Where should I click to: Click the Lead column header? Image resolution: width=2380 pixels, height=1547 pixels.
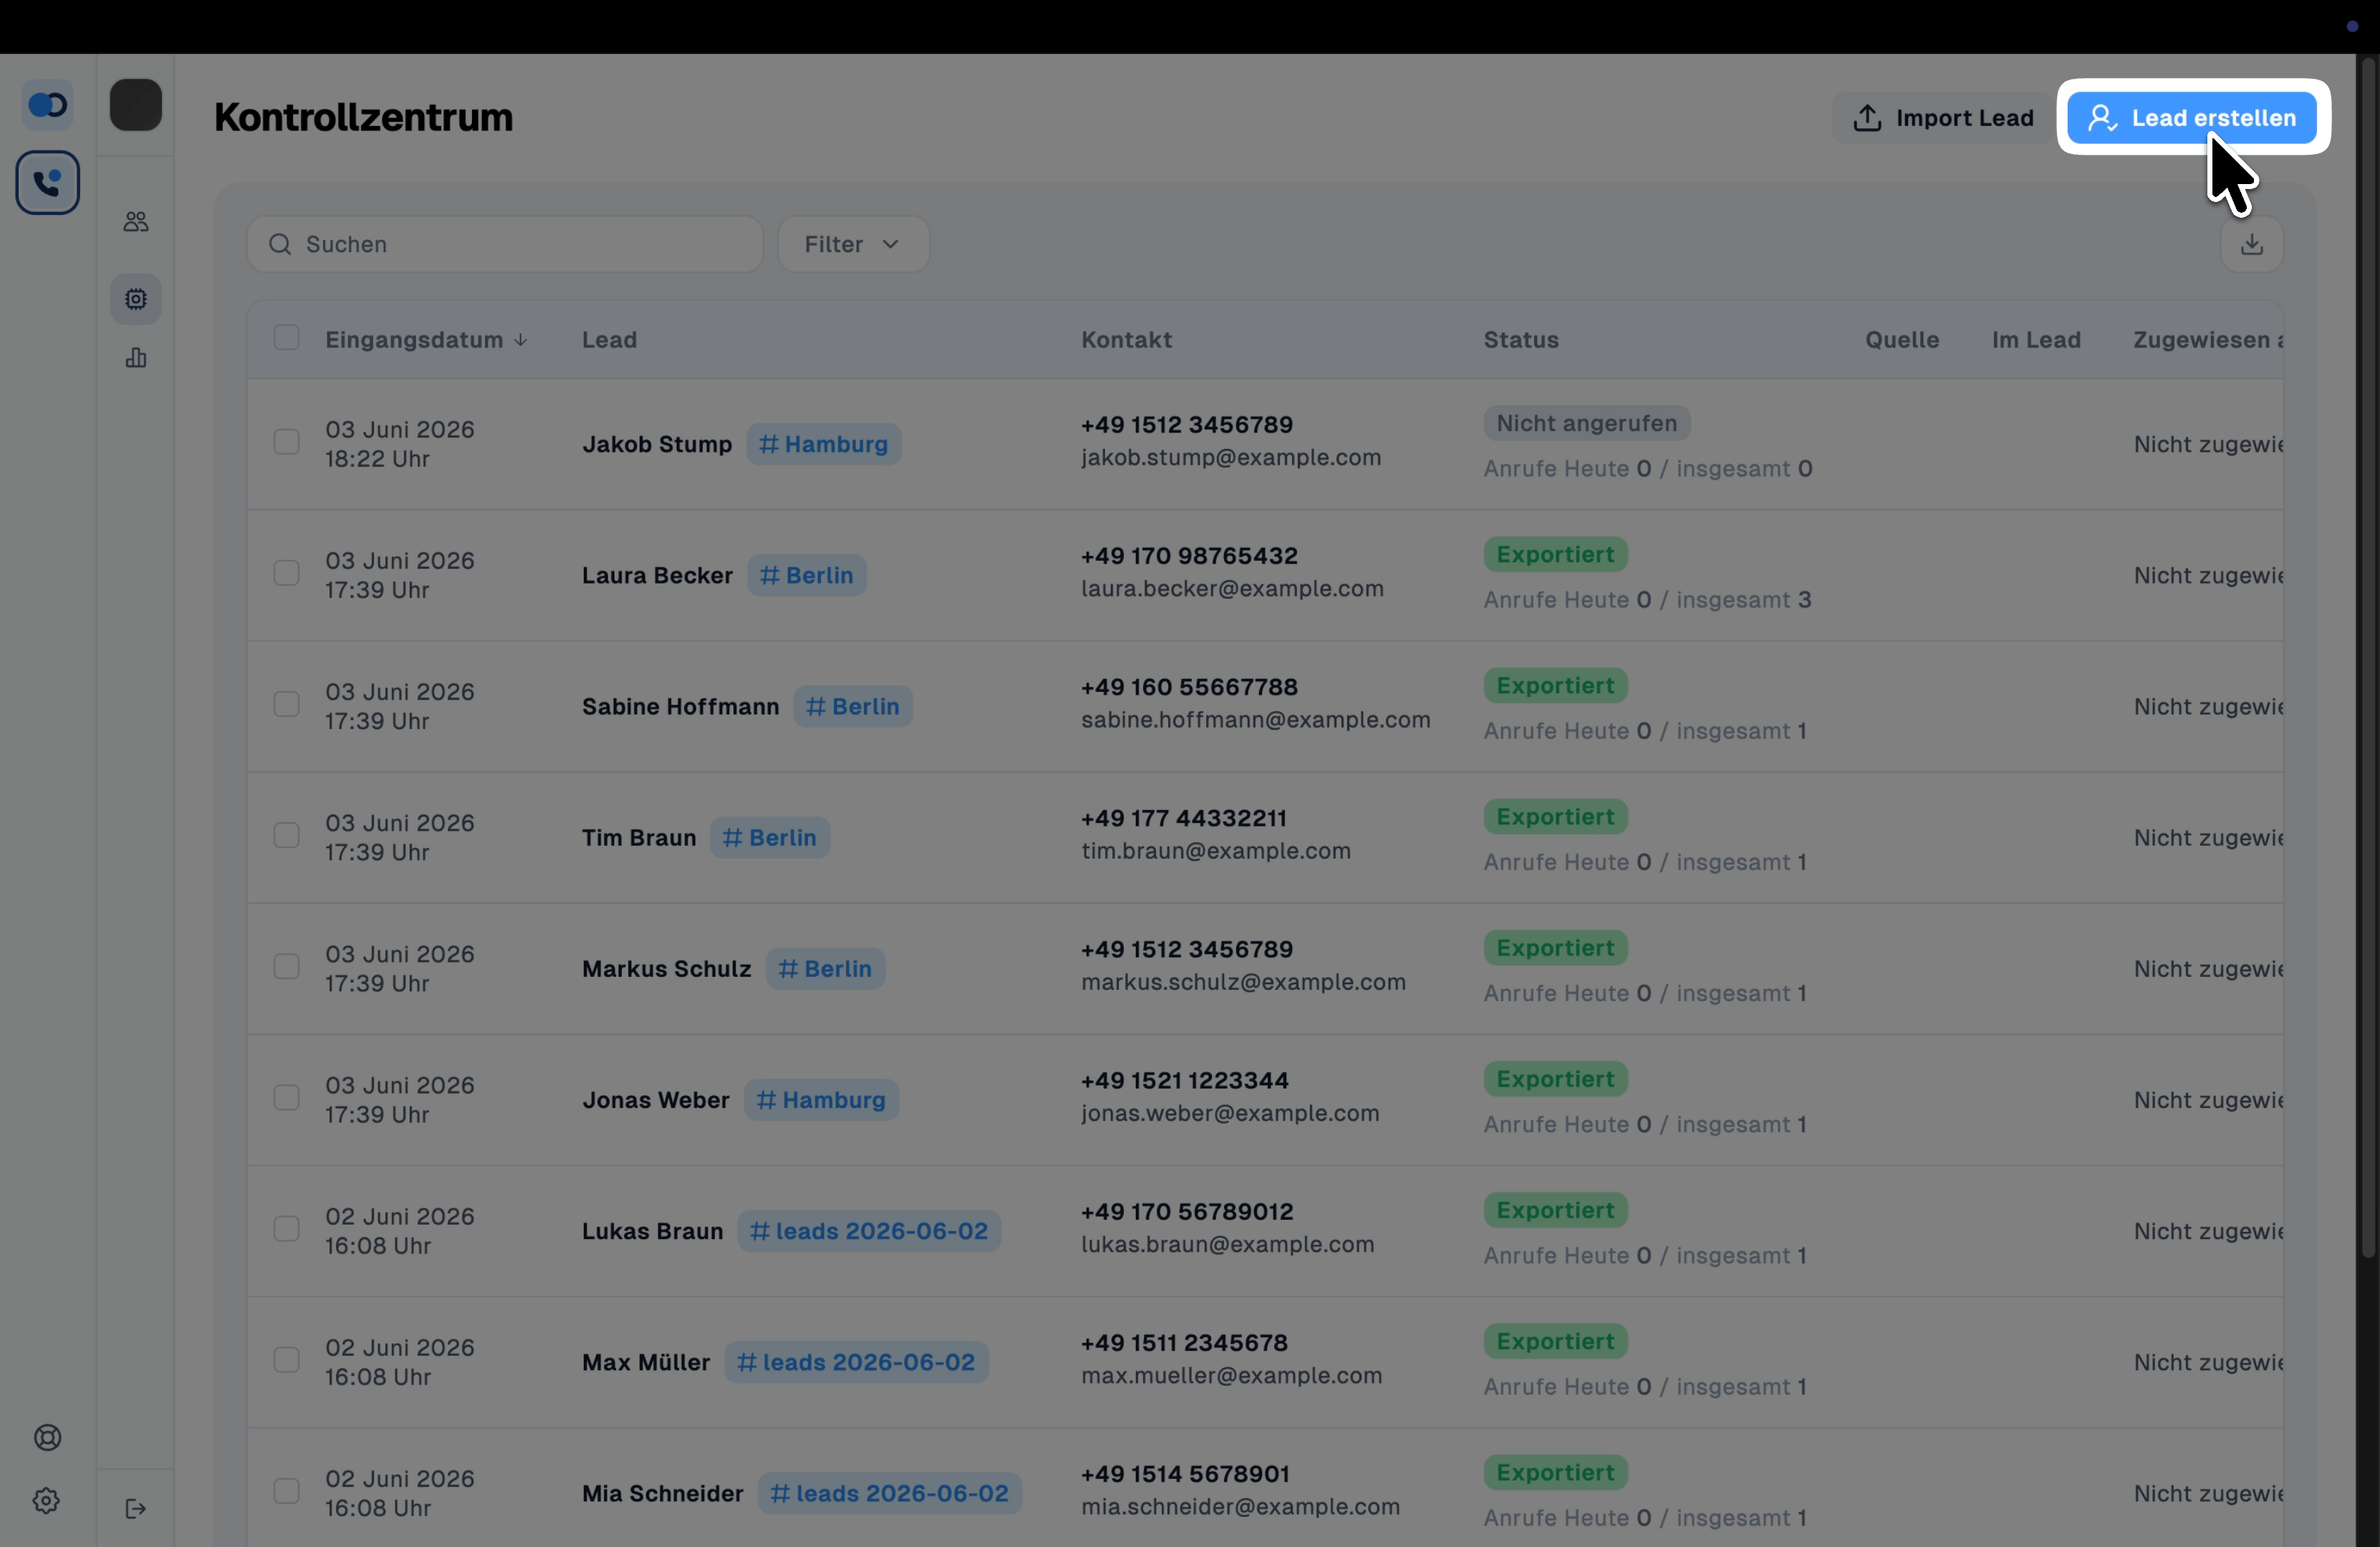(609, 340)
